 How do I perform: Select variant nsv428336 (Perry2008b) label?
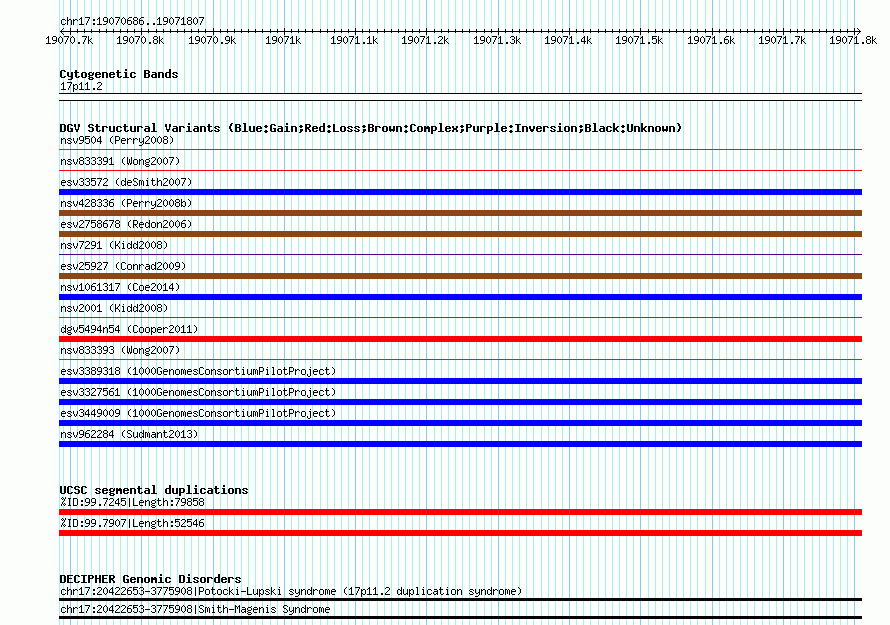coord(126,203)
